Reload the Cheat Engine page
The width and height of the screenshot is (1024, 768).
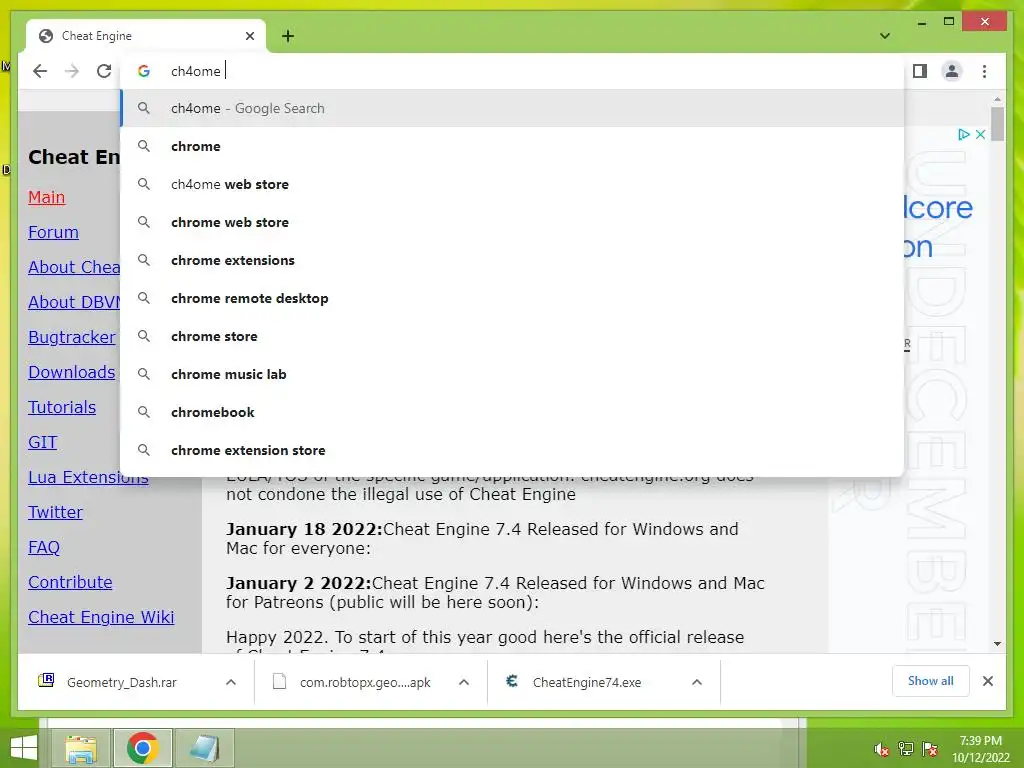point(104,71)
